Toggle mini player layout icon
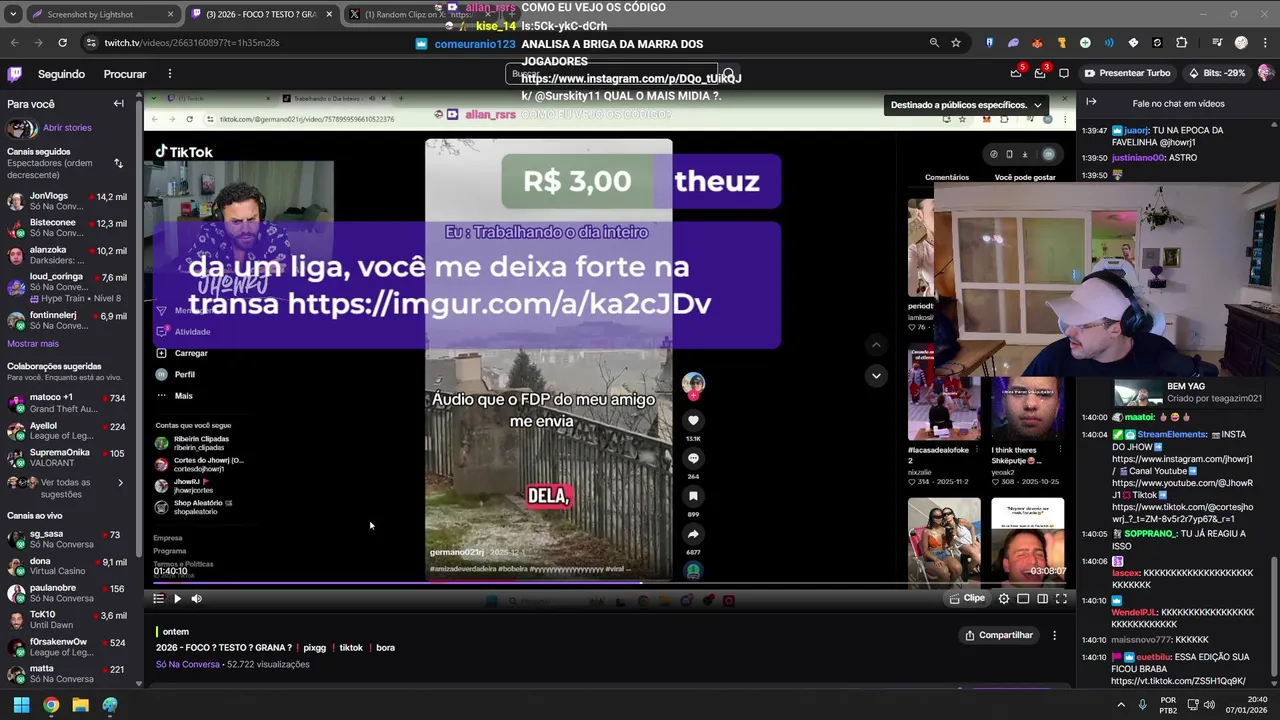1280x720 pixels. (1023, 599)
